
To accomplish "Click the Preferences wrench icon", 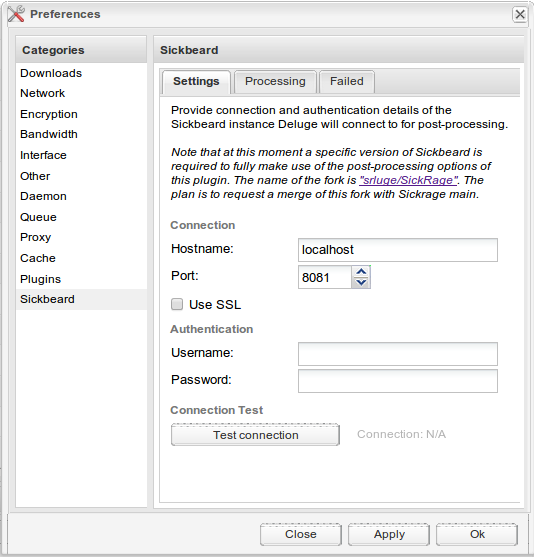I will click(16, 14).
